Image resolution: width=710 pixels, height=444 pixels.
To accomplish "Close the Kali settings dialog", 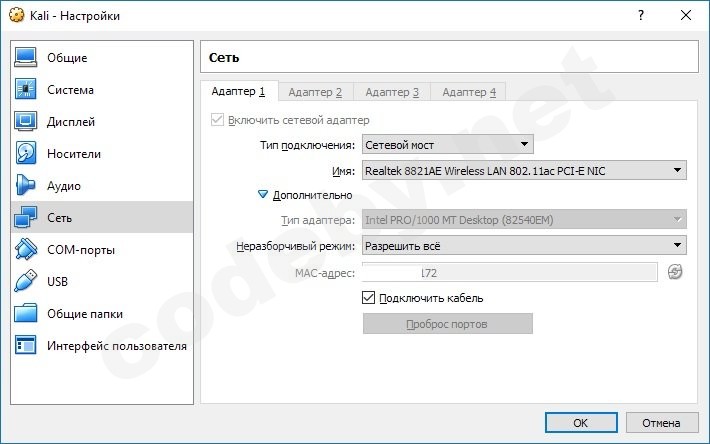I will [686, 15].
